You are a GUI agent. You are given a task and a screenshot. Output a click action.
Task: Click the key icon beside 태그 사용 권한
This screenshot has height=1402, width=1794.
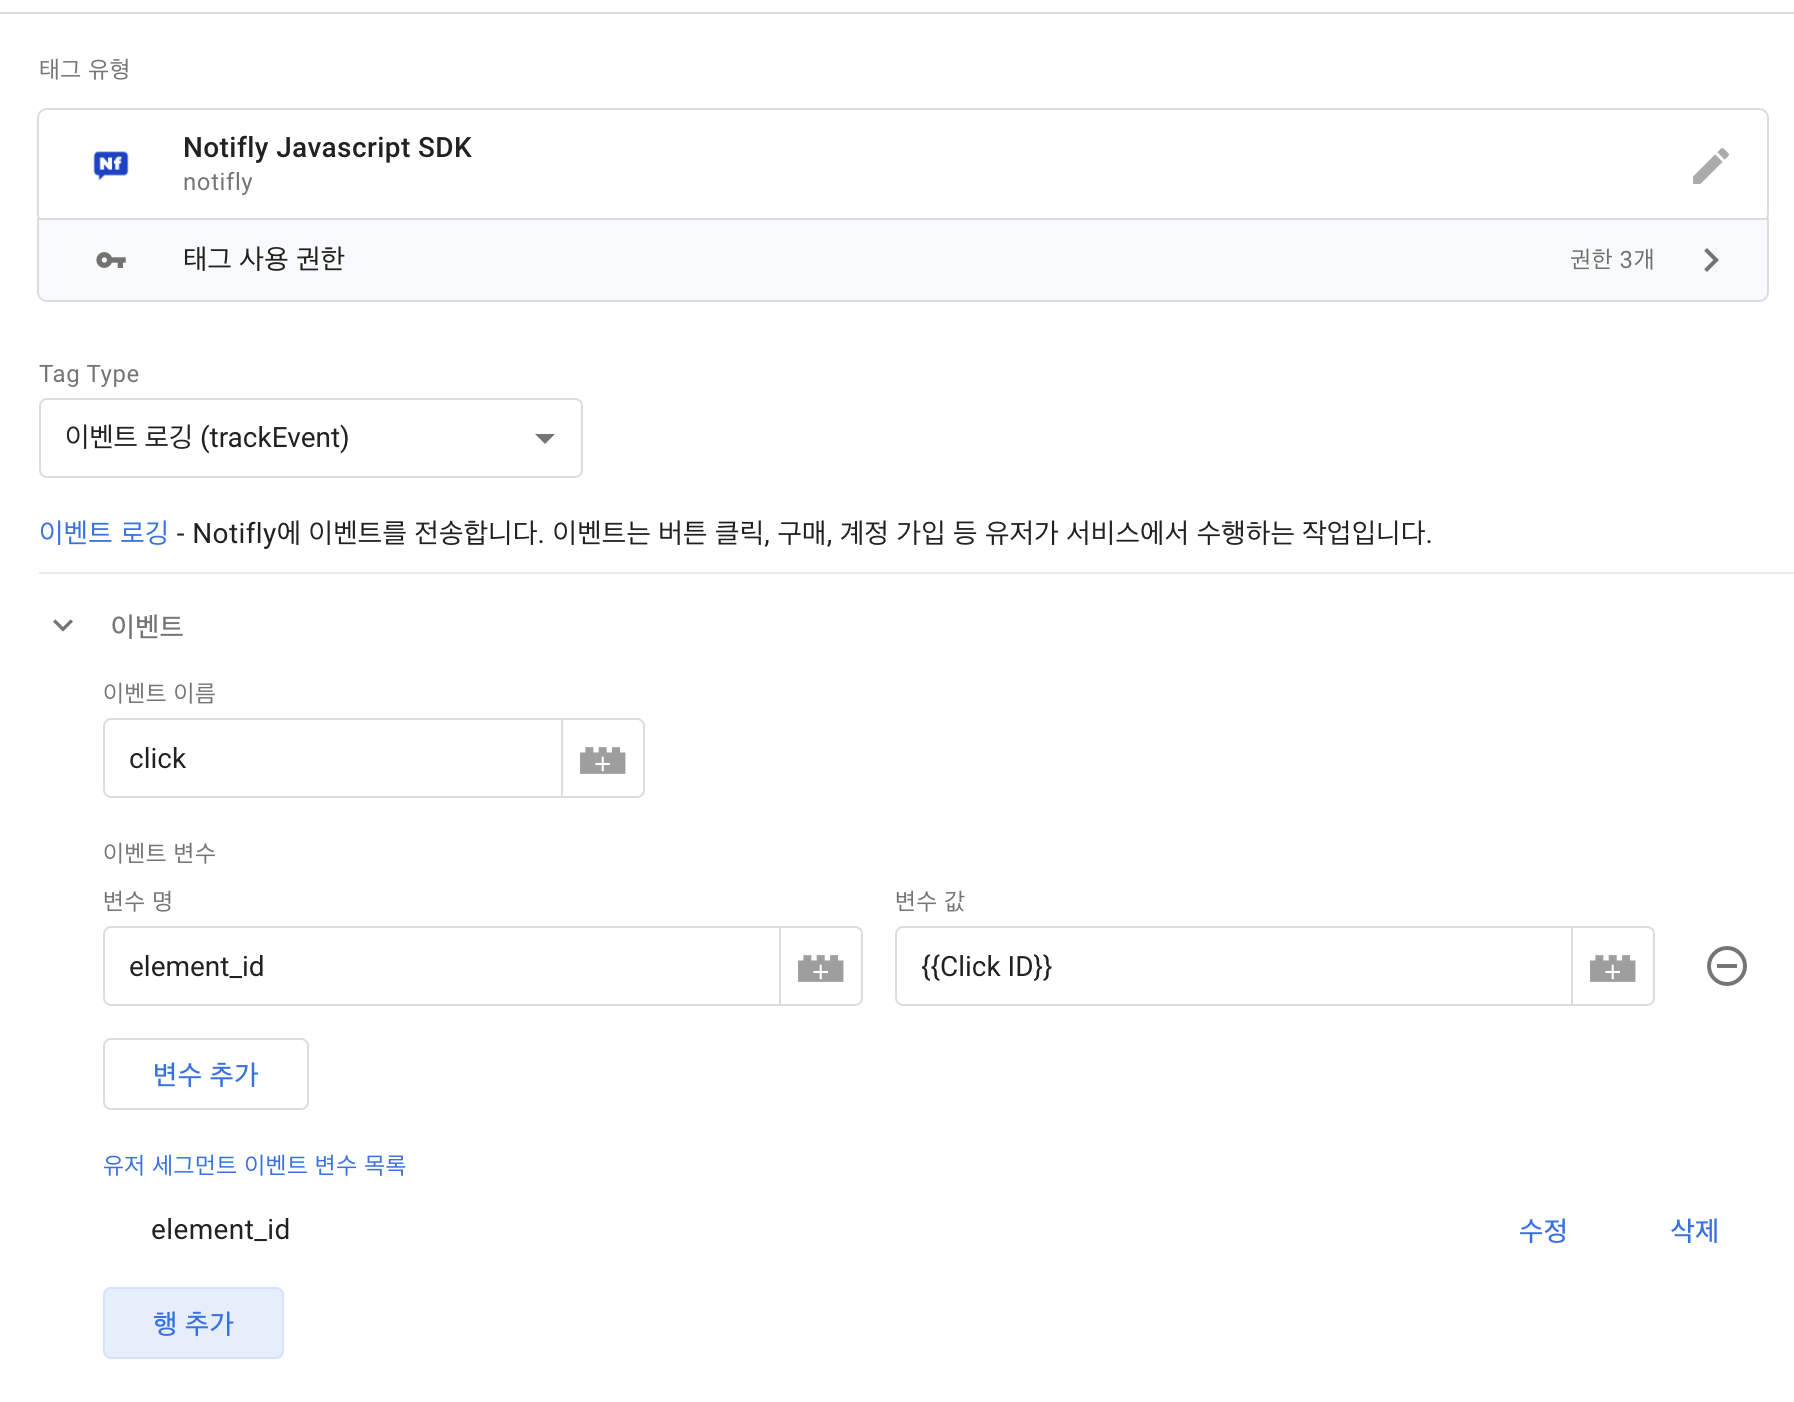[x=111, y=259]
